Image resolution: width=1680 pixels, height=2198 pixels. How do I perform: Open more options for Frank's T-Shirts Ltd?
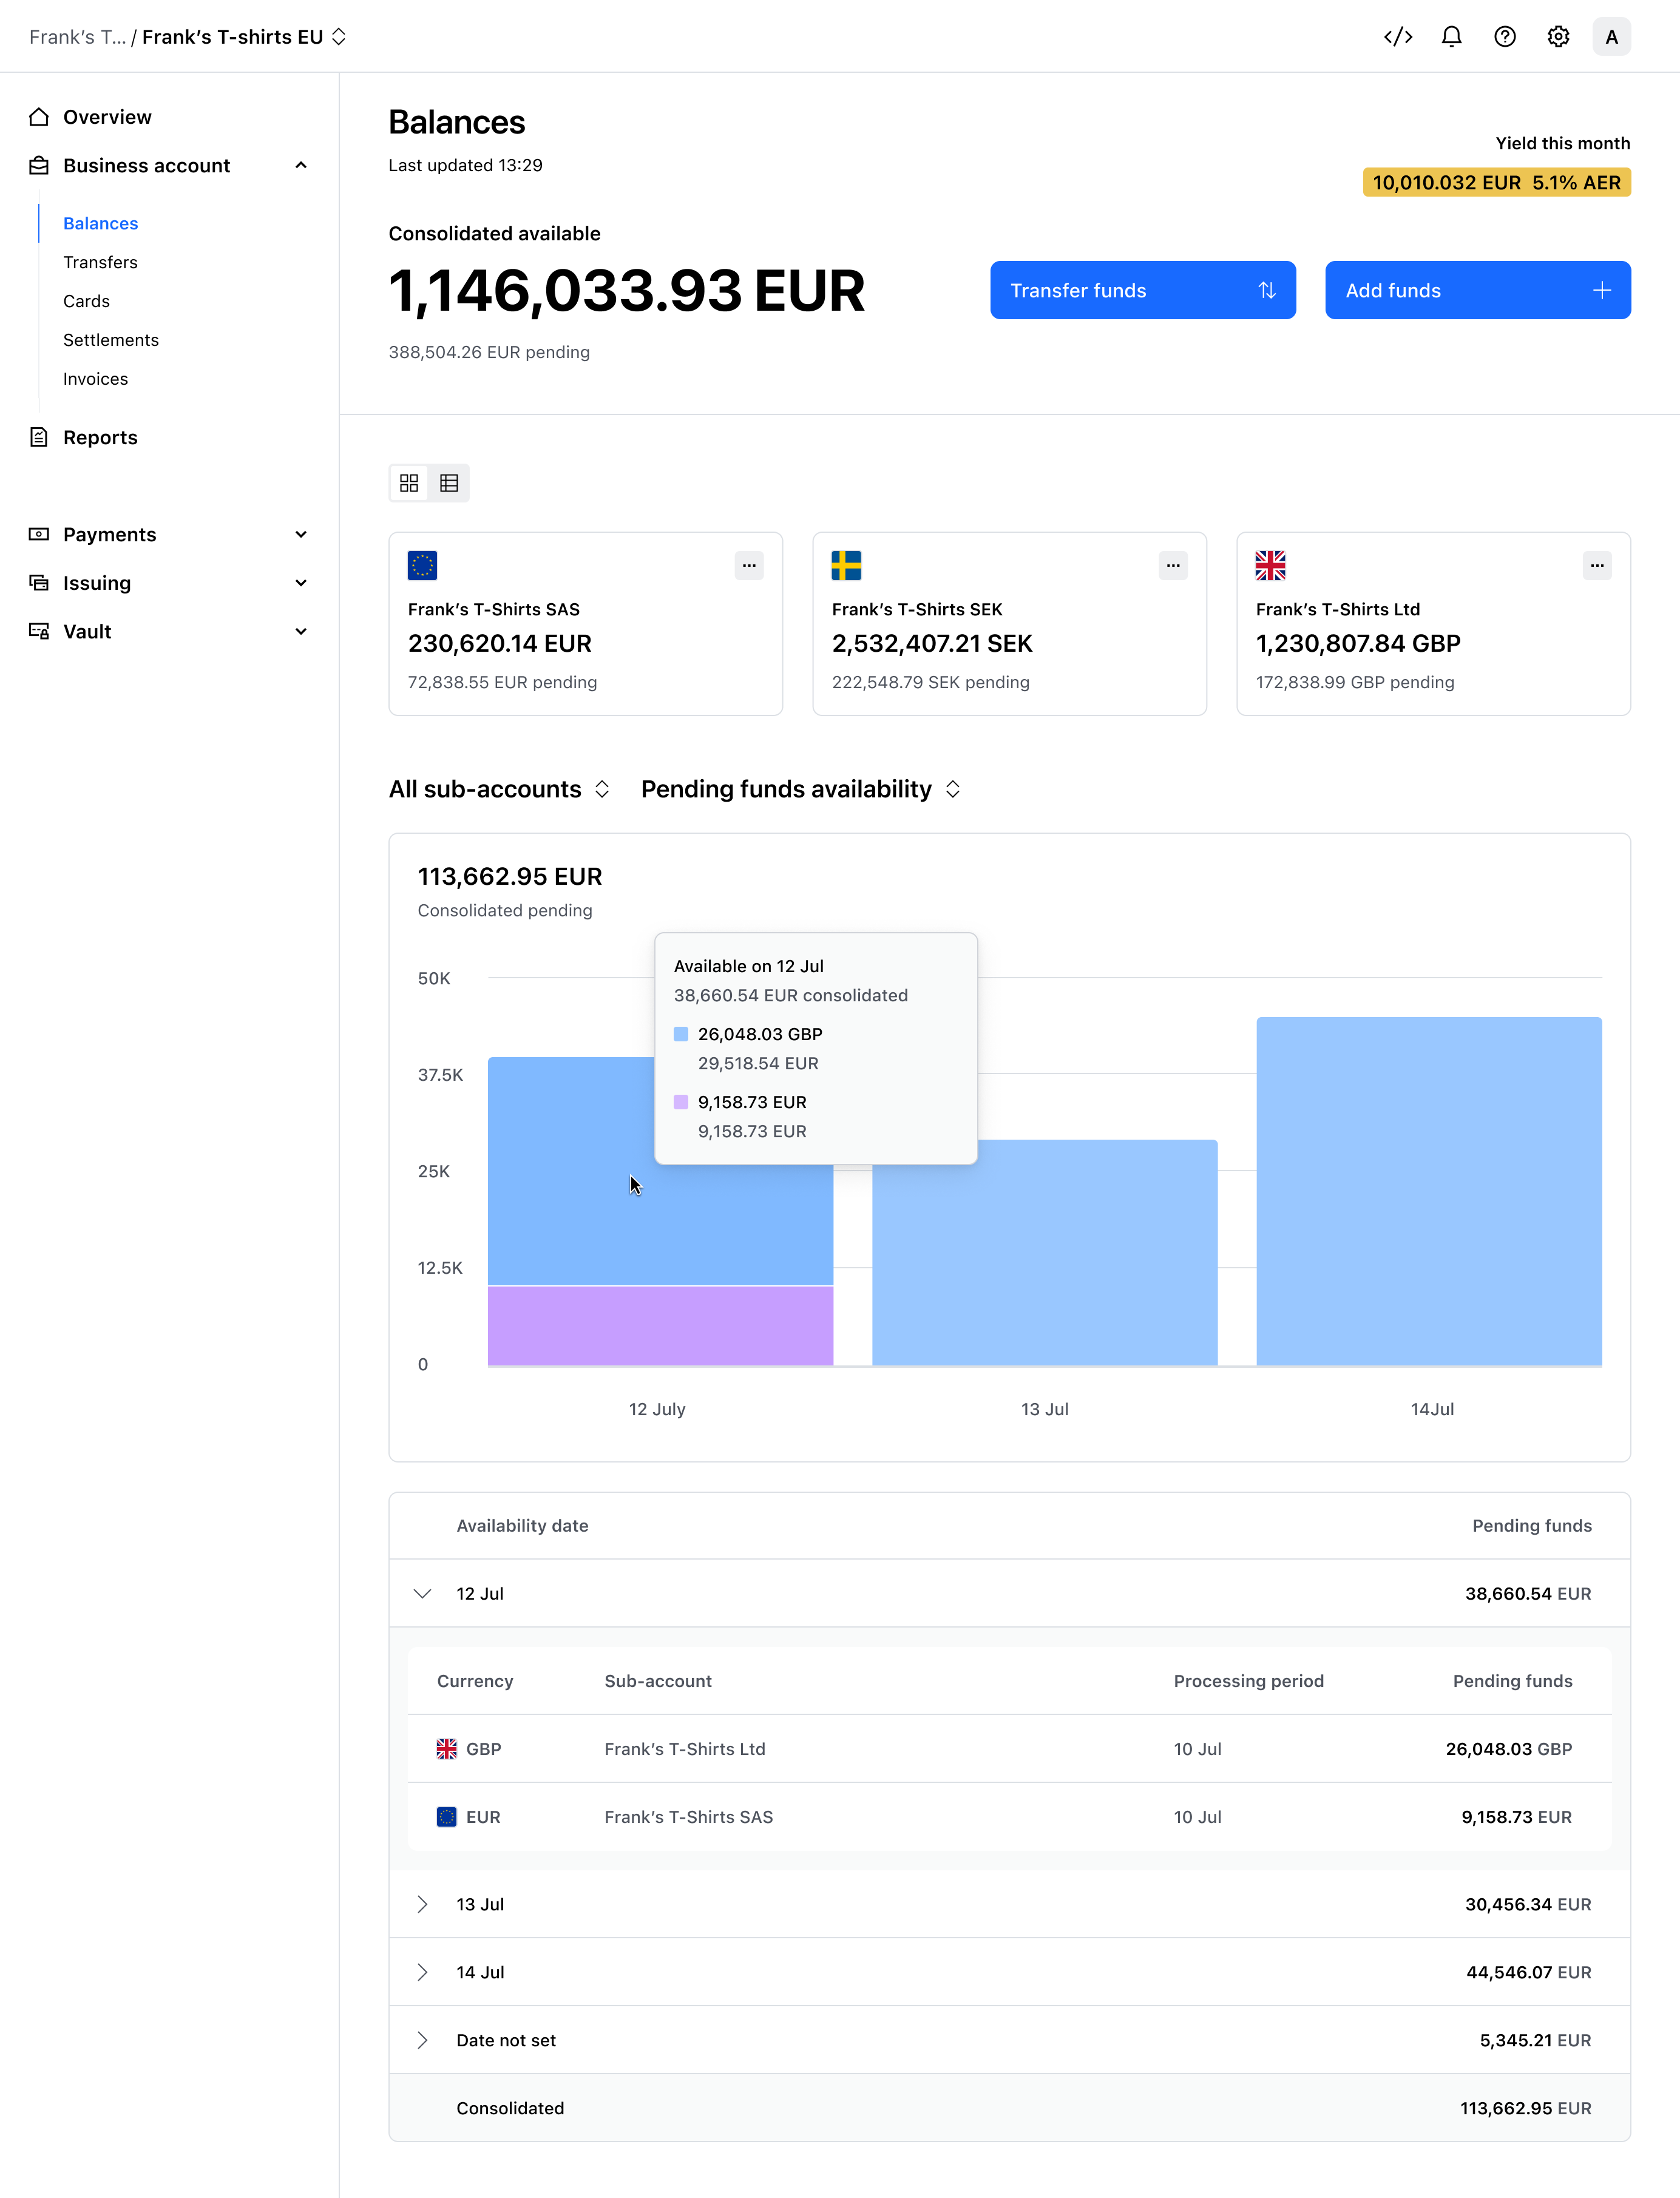coord(1597,565)
